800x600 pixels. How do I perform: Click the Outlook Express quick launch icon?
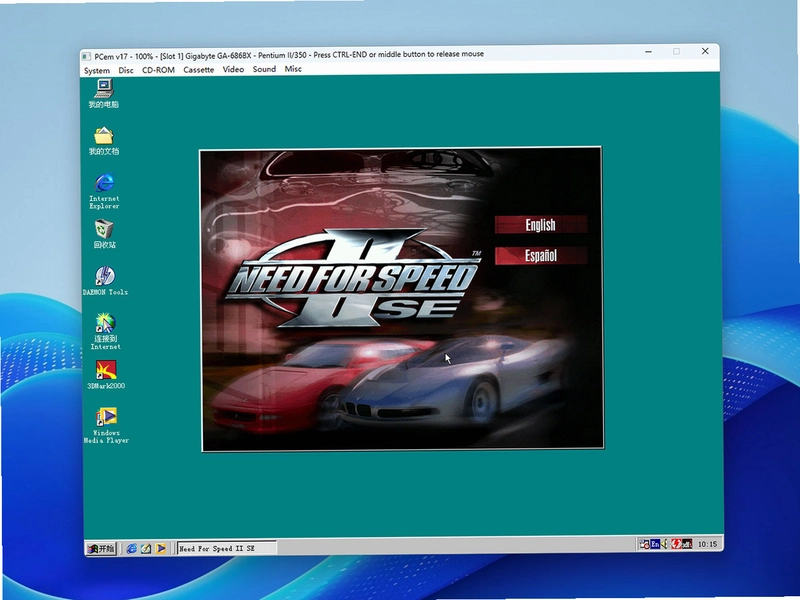pyautogui.click(x=146, y=548)
